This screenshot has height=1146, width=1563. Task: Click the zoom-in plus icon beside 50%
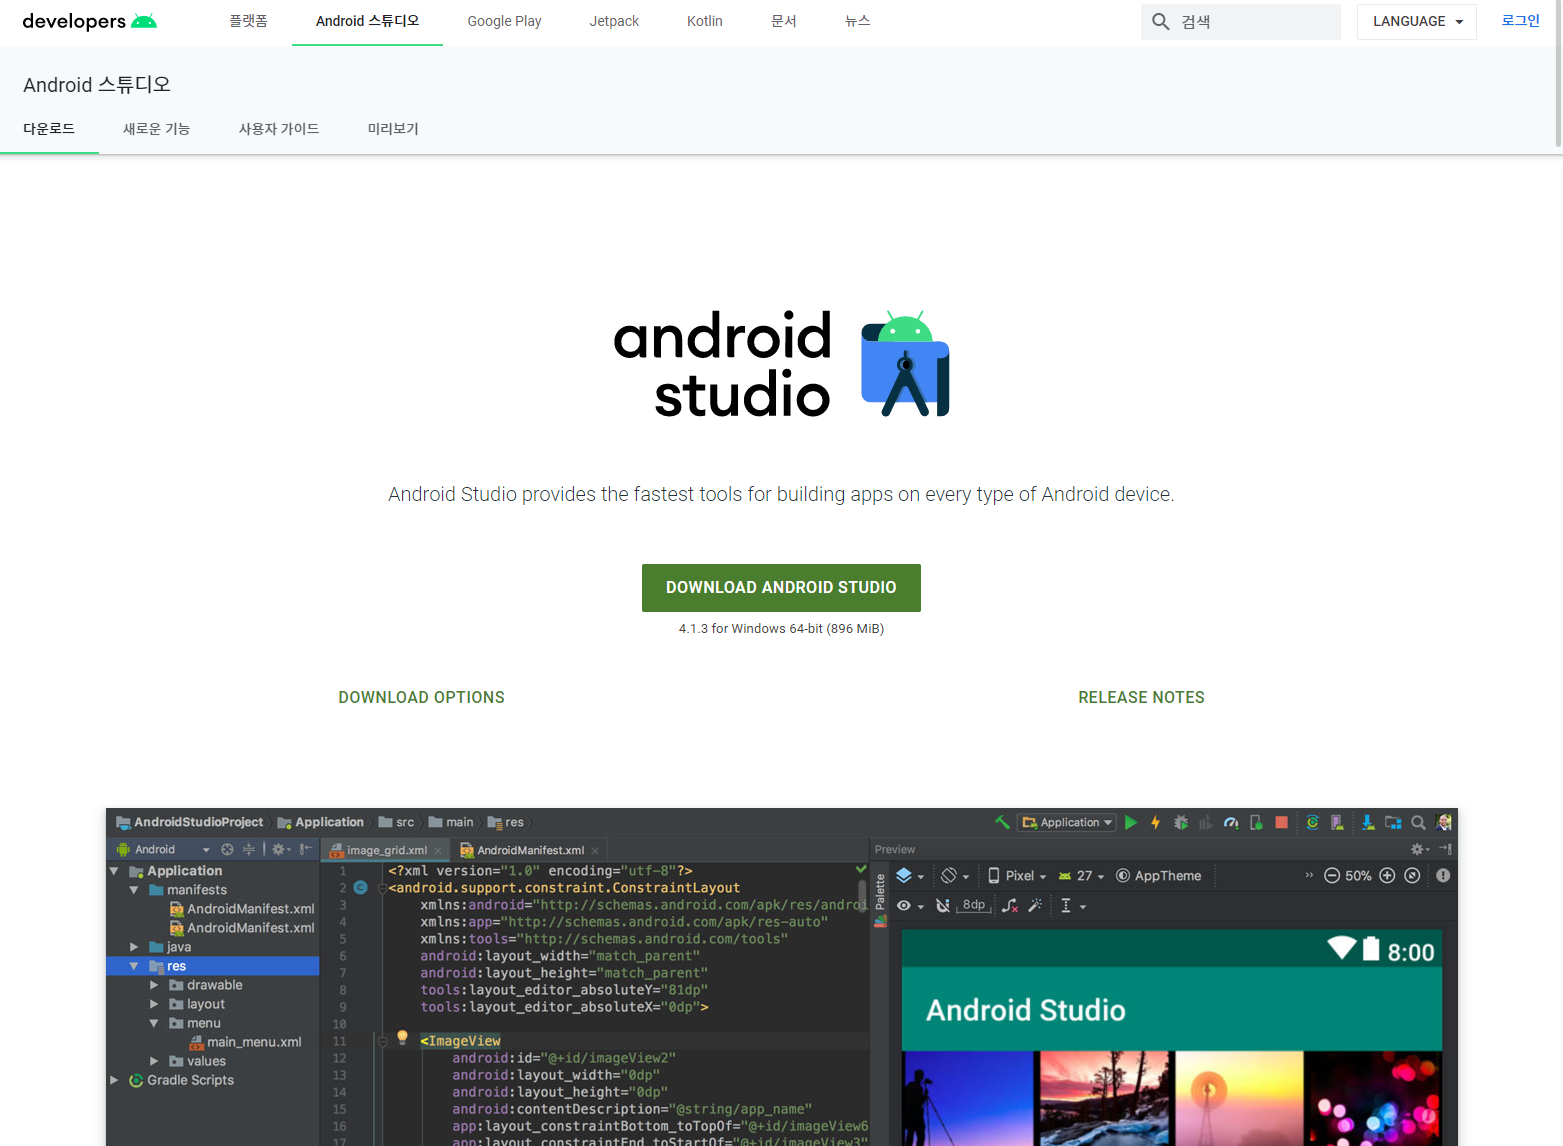1387,875
